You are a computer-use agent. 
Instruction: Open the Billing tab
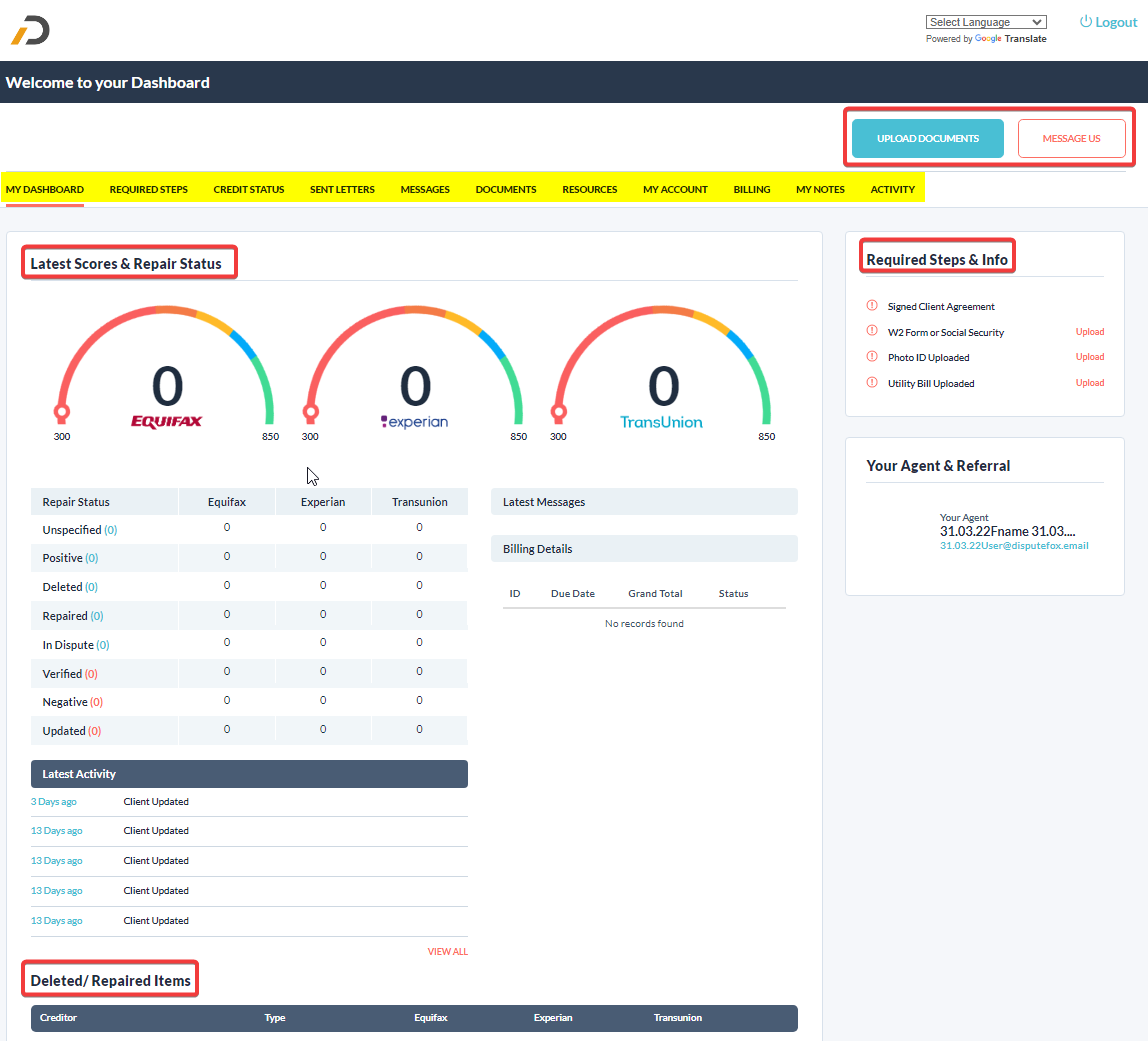point(751,189)
